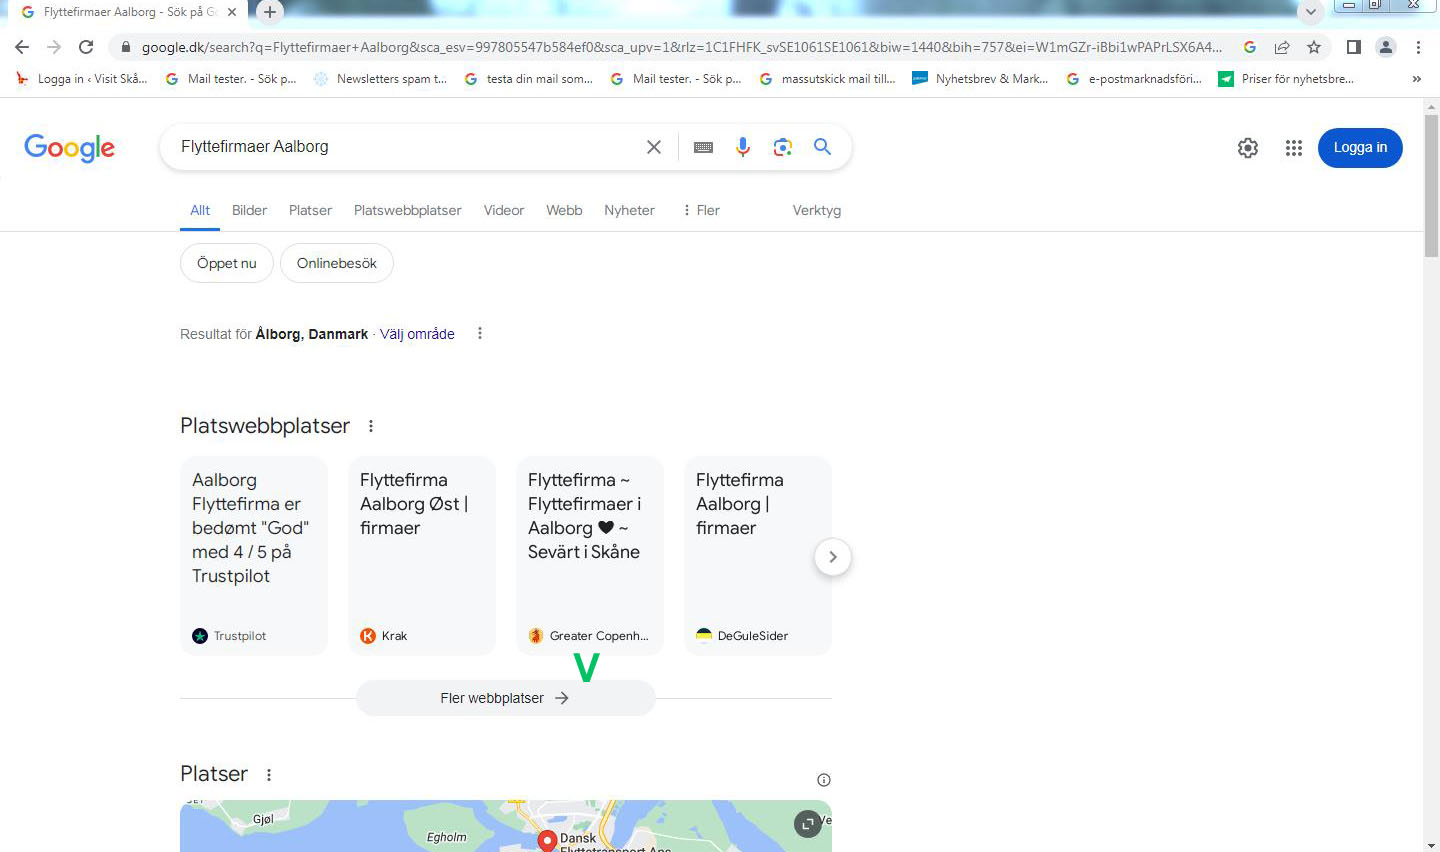1440x852 pixels.
Task: Open the Platswebbplatser tab
Action: pyautogui.click(x=407, y=210)
